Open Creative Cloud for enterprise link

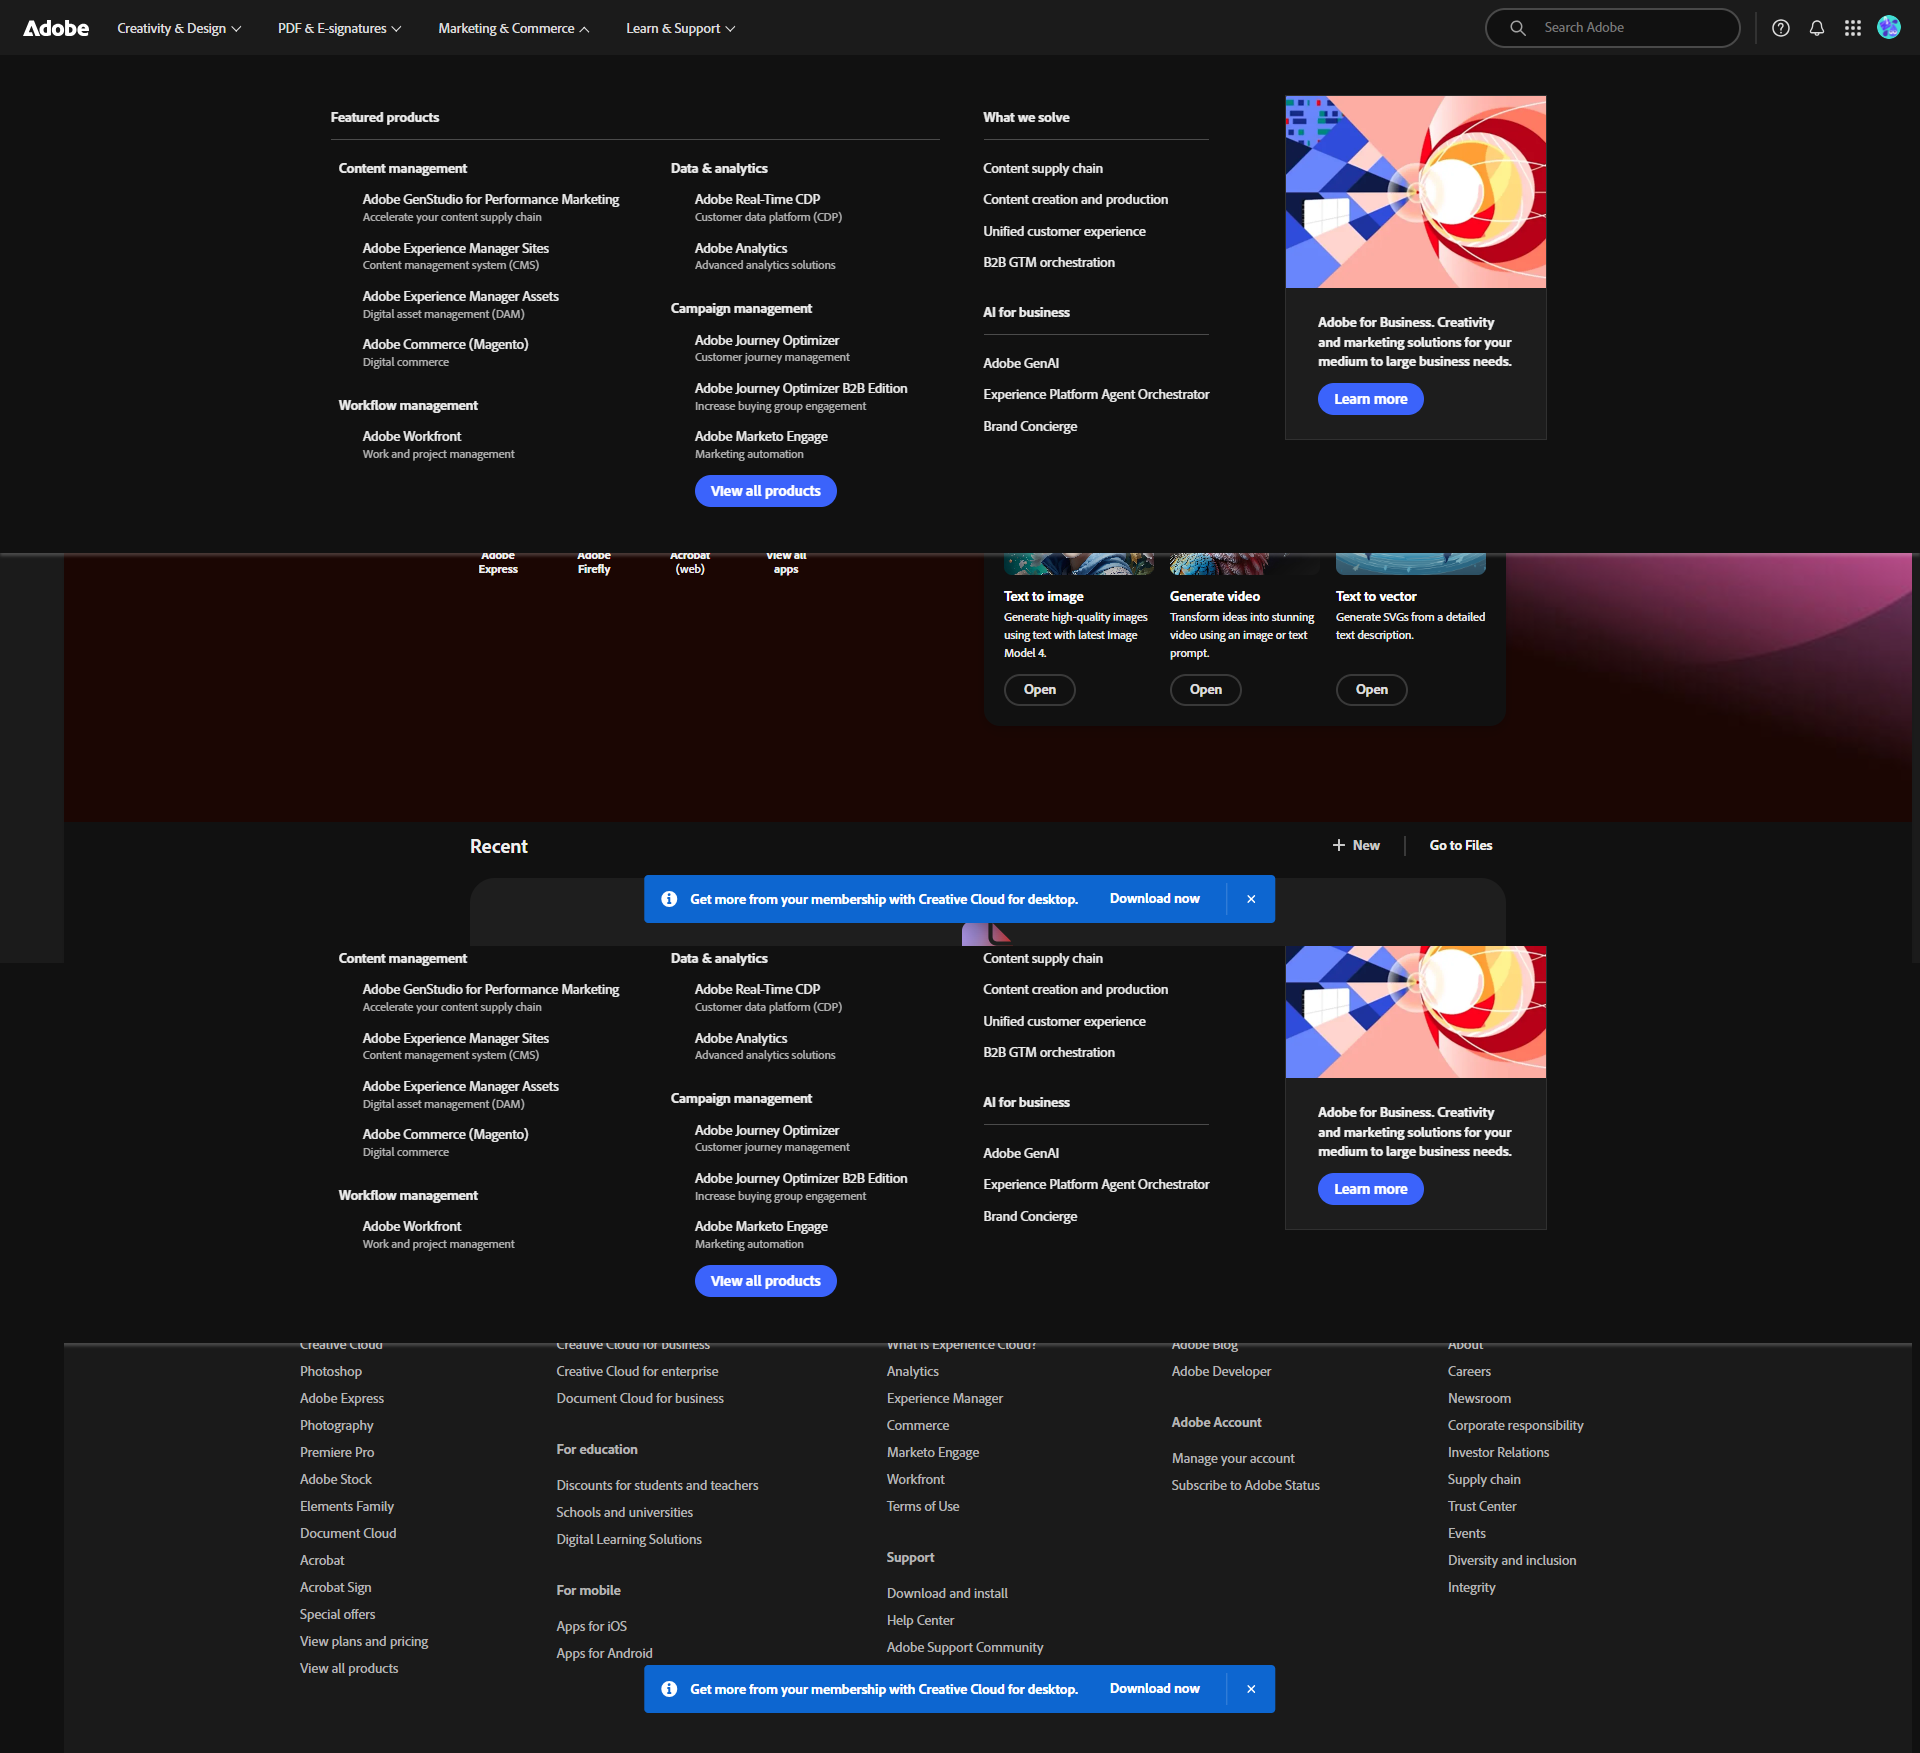[x=637, y=1371]
